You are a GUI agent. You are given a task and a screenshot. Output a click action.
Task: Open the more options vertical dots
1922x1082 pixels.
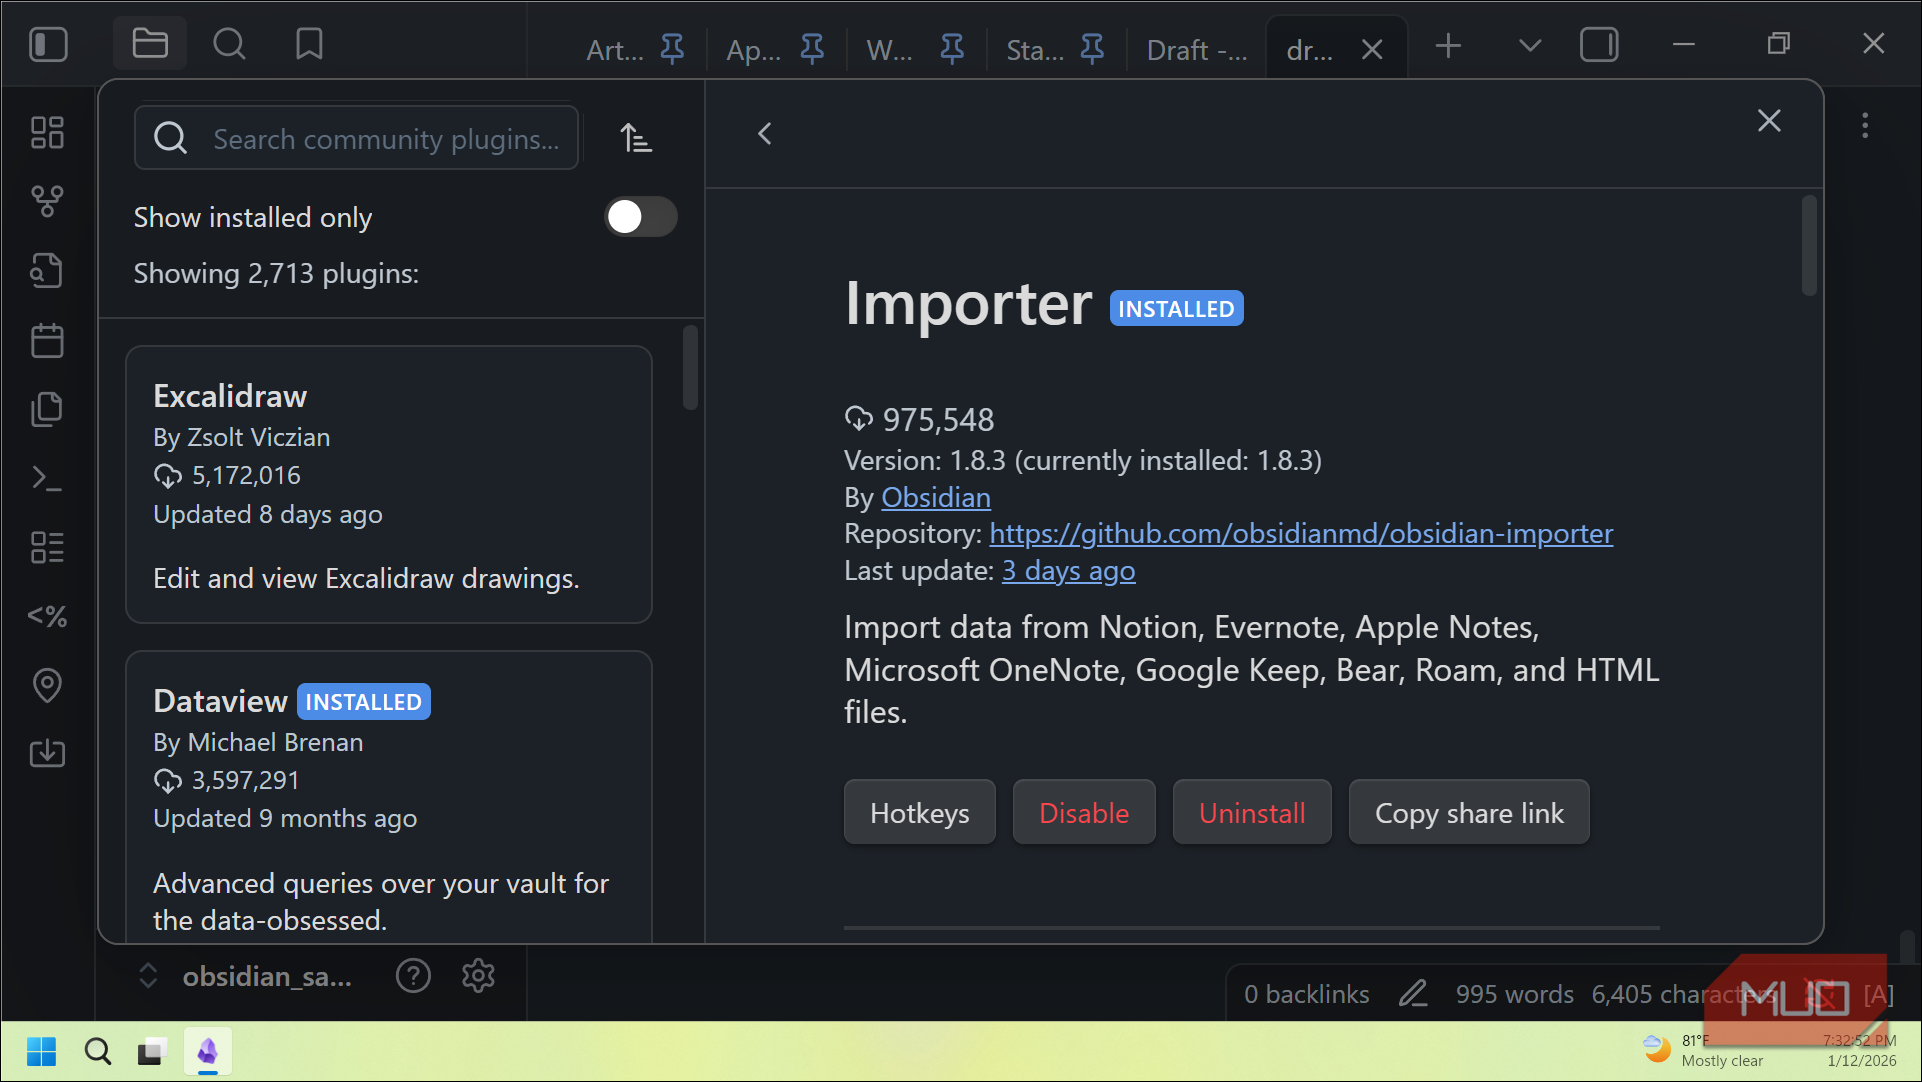pyautogui.click(x=1865, y=126)
